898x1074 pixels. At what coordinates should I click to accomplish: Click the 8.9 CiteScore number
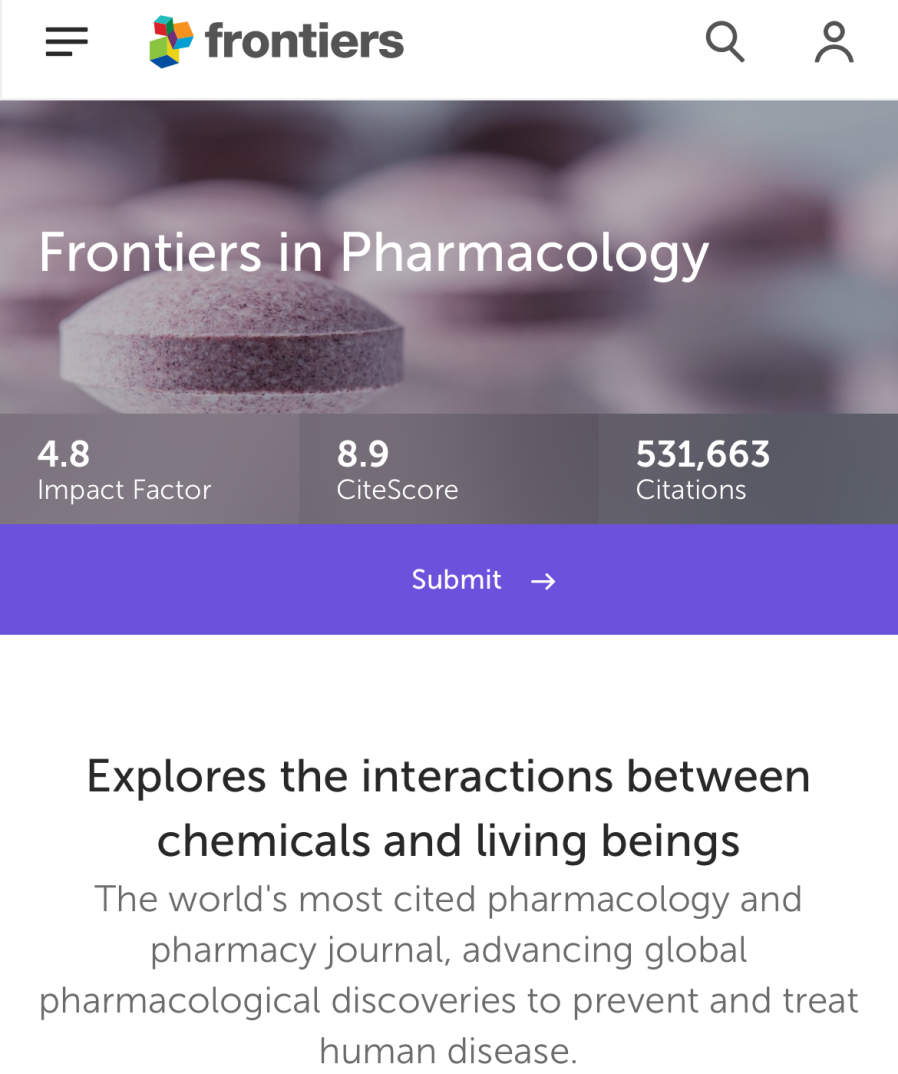pos(363,455)
